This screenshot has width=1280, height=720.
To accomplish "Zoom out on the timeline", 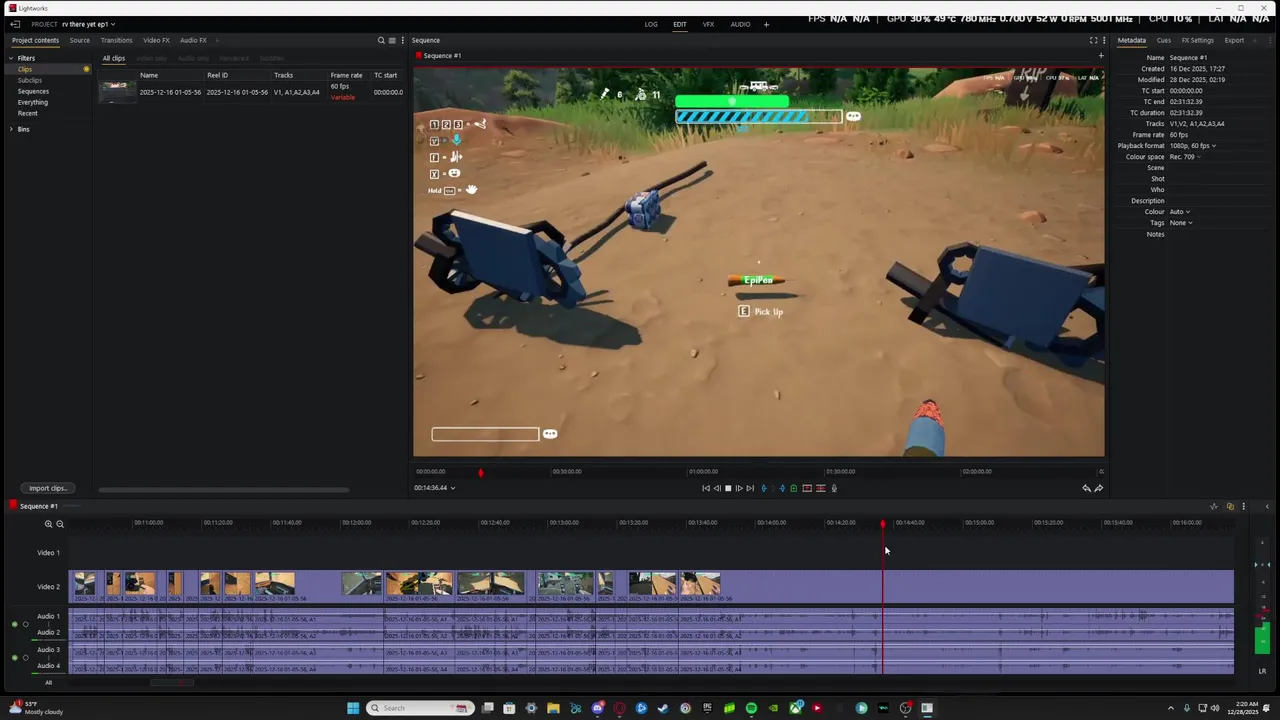I will (x=60, y=524).
